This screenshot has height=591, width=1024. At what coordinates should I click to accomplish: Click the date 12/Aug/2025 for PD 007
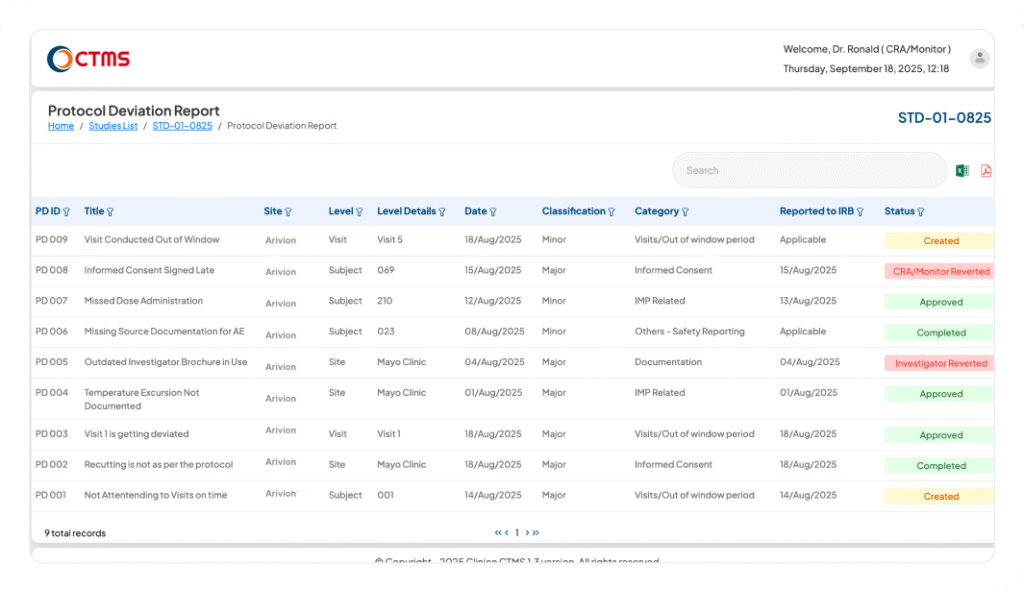(493, 301)
